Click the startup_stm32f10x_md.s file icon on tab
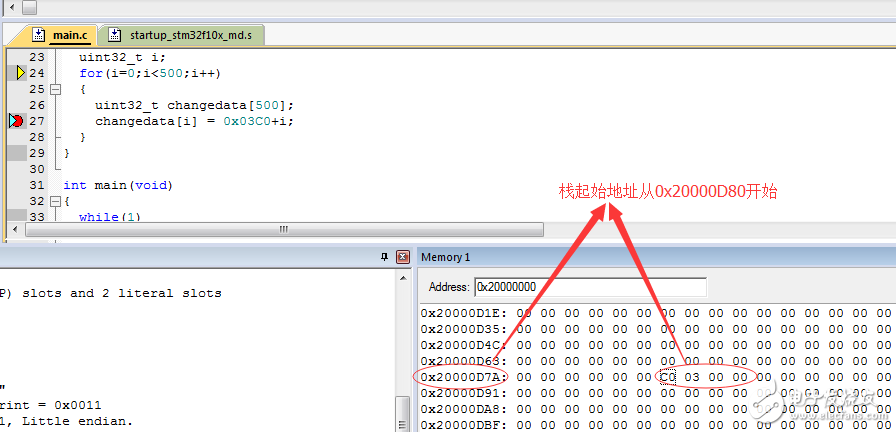Image resolution: width=896 pixels, height=432 pixels. tap(115, 35)
